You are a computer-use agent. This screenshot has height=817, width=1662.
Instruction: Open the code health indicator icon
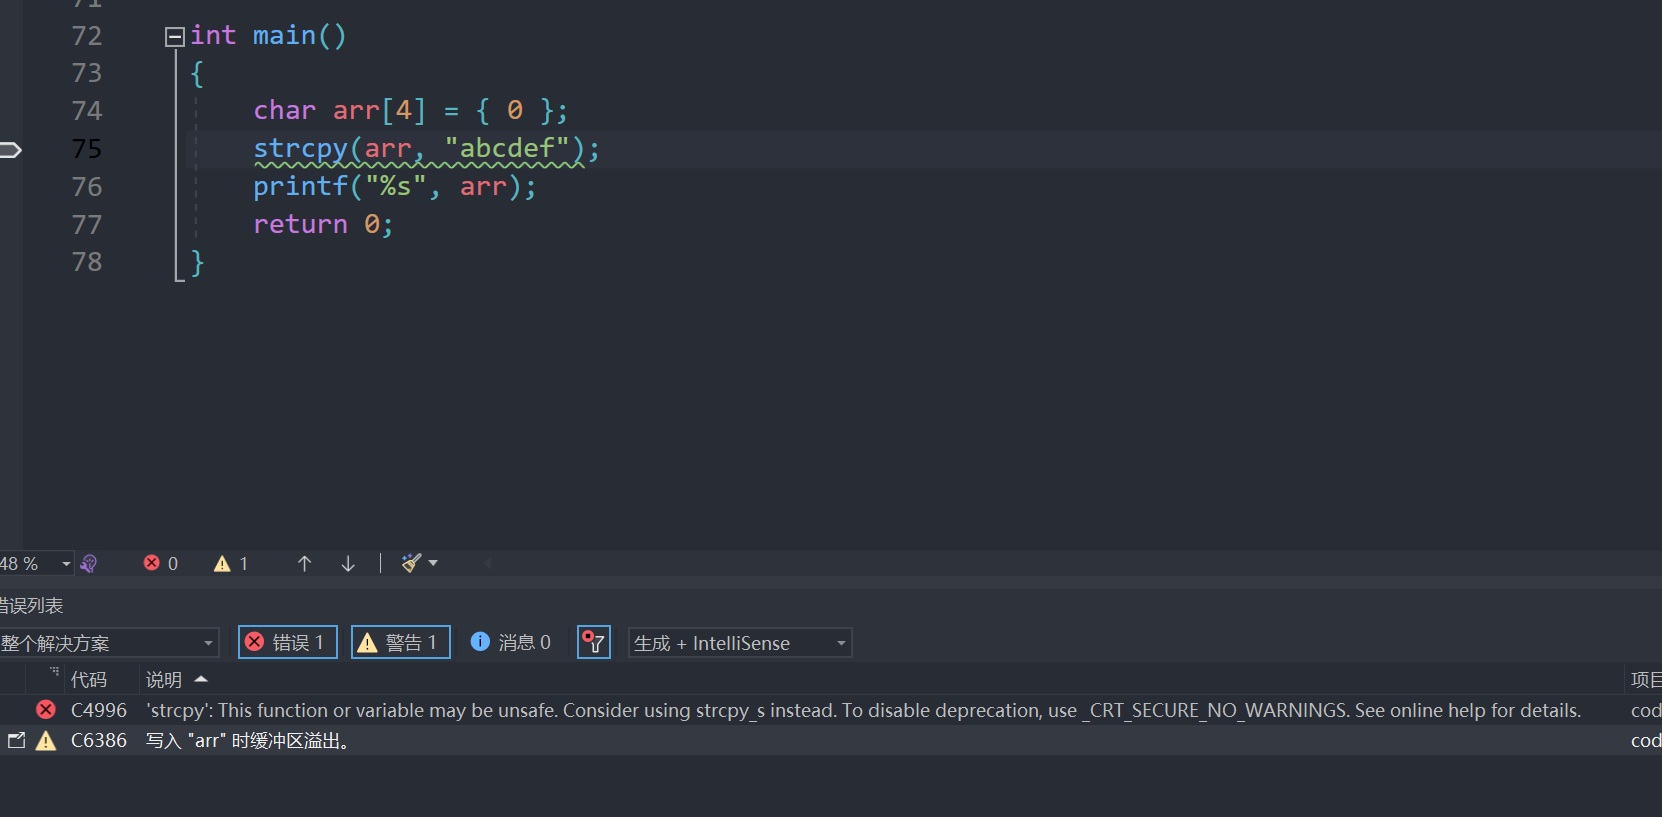89,564
